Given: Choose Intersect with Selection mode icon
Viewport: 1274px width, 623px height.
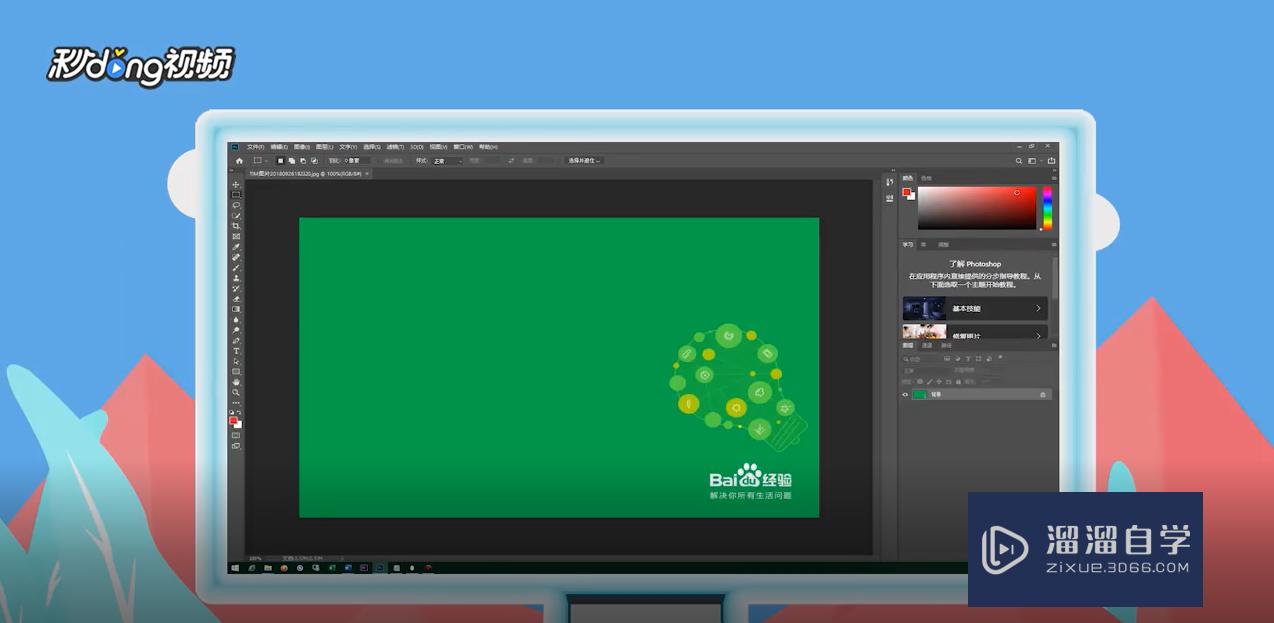Looking at the screenshot, I should (x=314, y=160).
